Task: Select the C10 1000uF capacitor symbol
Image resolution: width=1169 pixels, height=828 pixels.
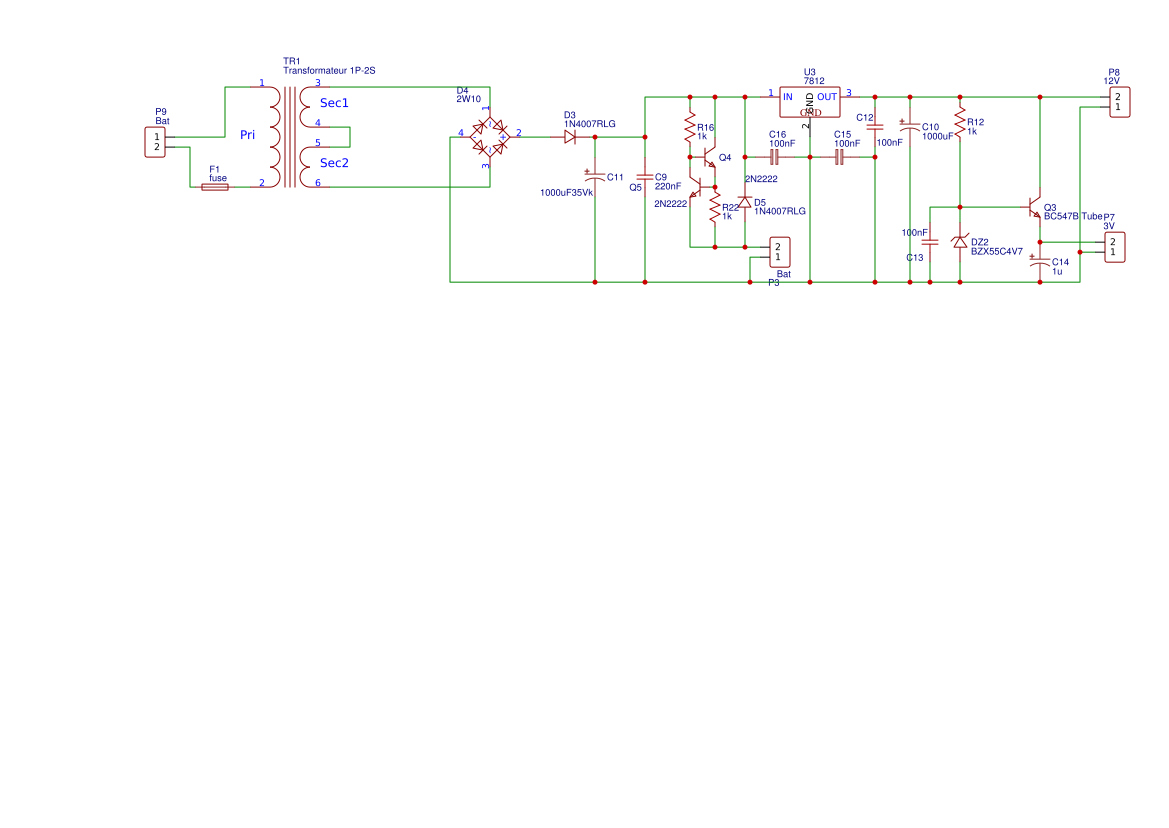Action: [x=910, y=126]
